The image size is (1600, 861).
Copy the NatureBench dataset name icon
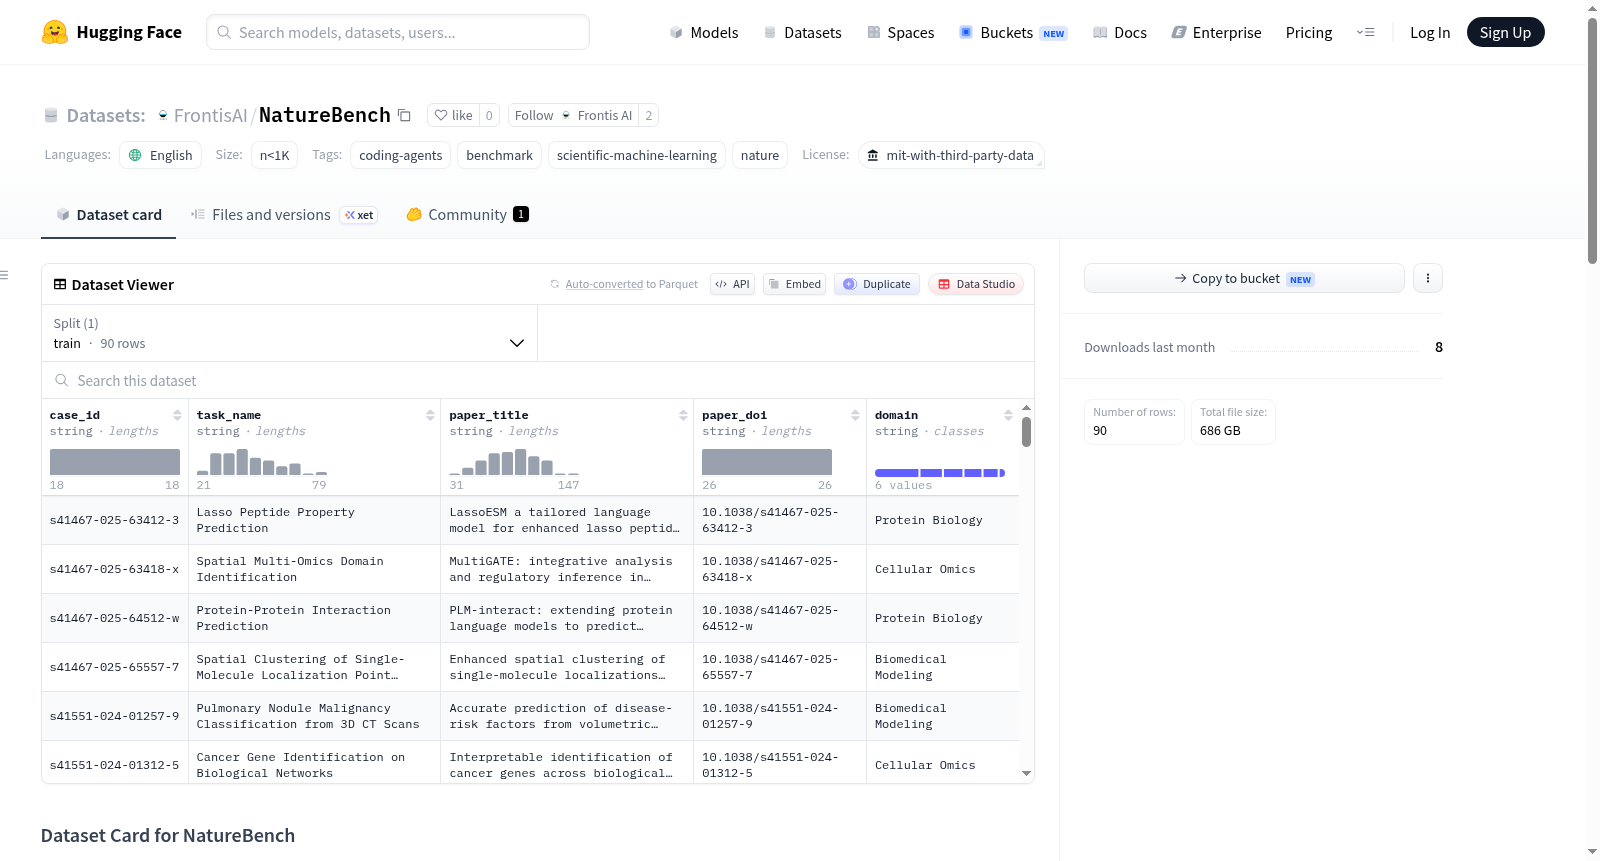(404, 115)
